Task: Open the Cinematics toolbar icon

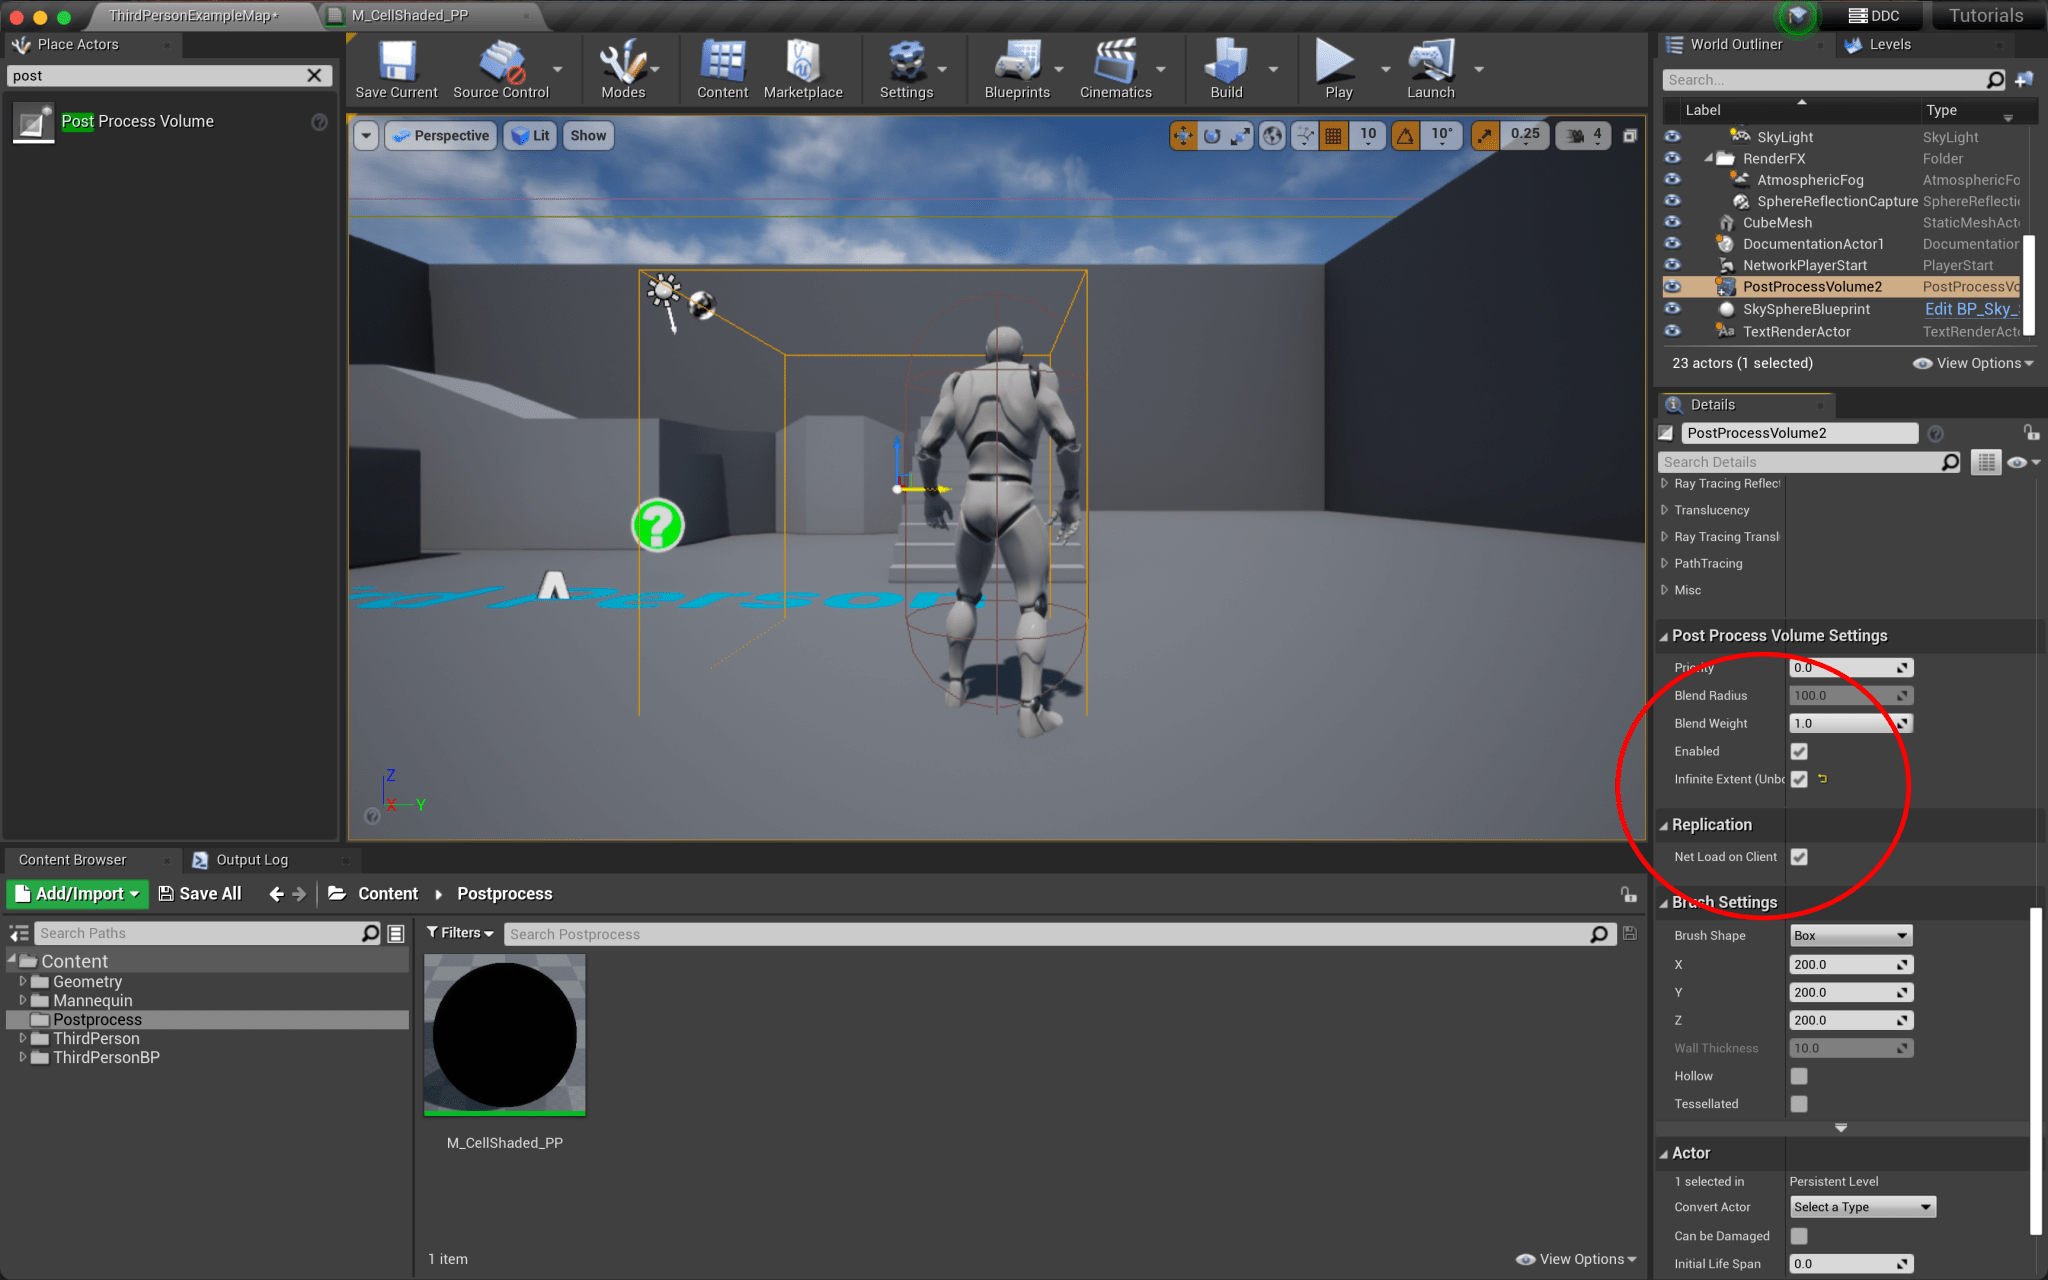Action: click(x=1115, y=62)
